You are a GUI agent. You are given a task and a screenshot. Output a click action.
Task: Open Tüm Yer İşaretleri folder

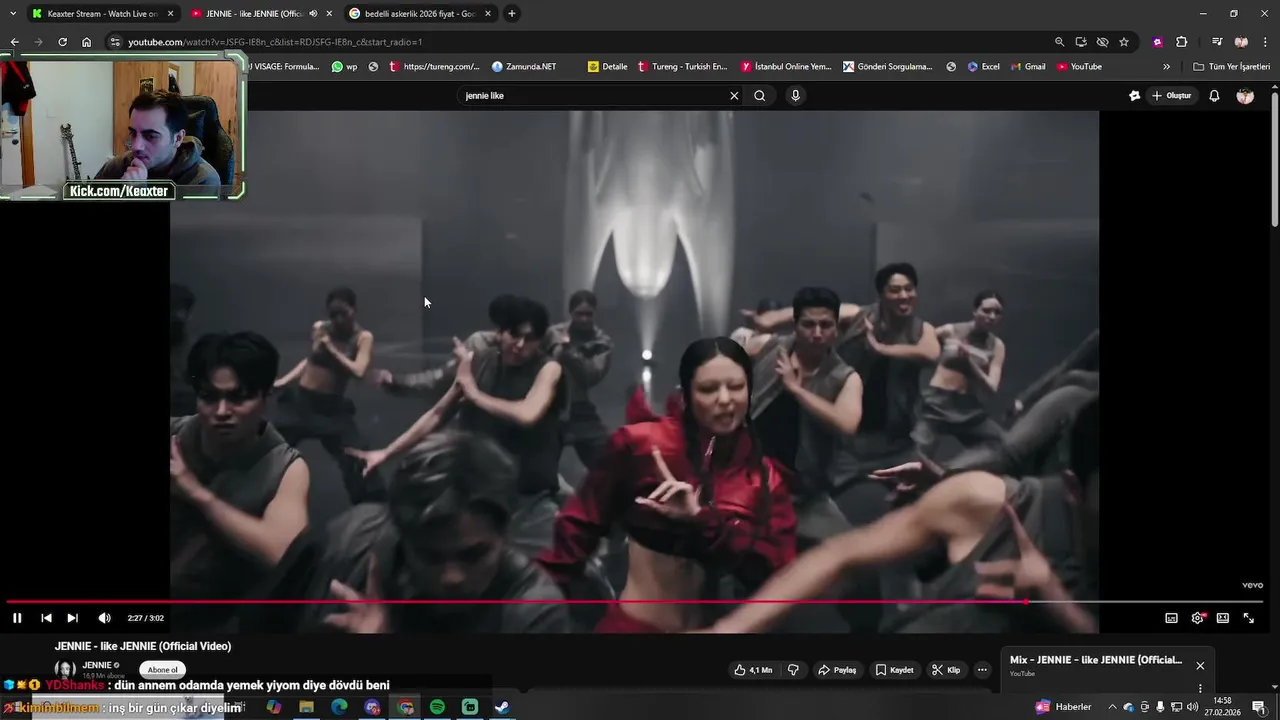point(1231,67)
